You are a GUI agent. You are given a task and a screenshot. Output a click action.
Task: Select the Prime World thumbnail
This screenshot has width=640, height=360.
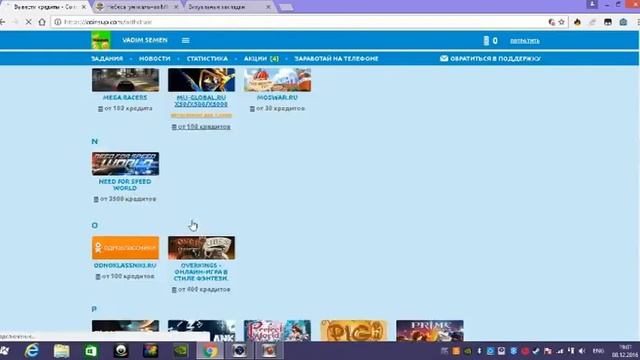(430, 331)
